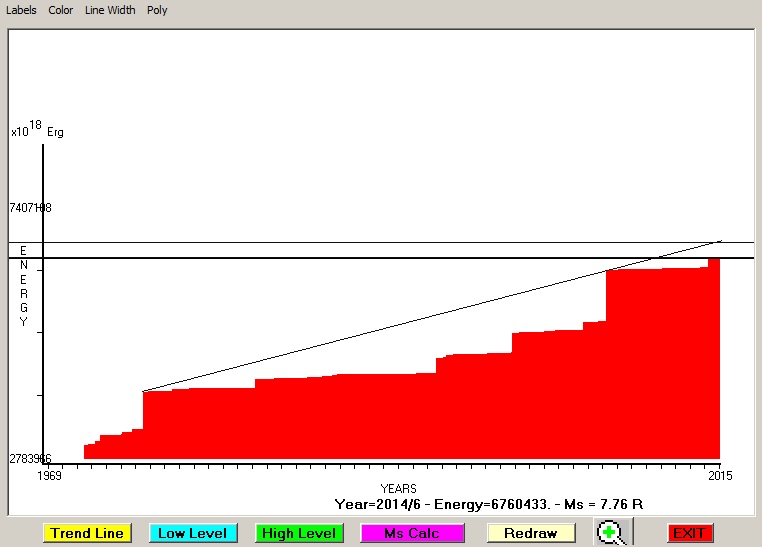Run the magenta Ms Calc button
Image resolution: width=762 pixels, height=547 pixels.
[x=411, y=533]
